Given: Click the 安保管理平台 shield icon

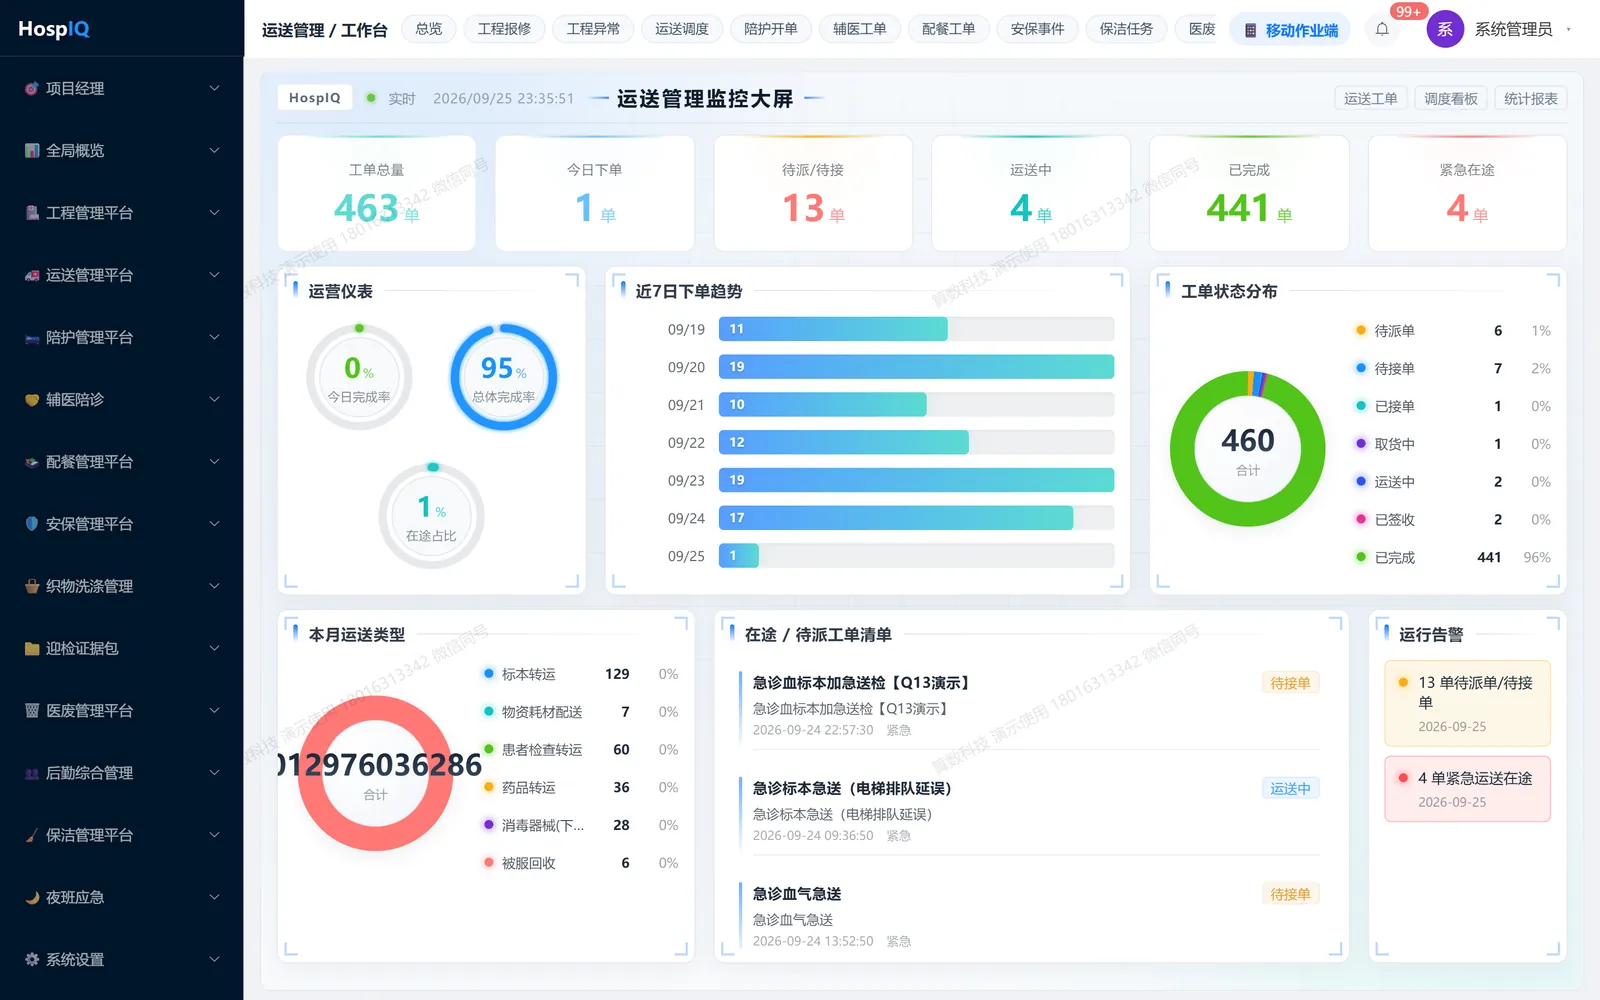Looking at the screenshot, I should tap(32, 524).
